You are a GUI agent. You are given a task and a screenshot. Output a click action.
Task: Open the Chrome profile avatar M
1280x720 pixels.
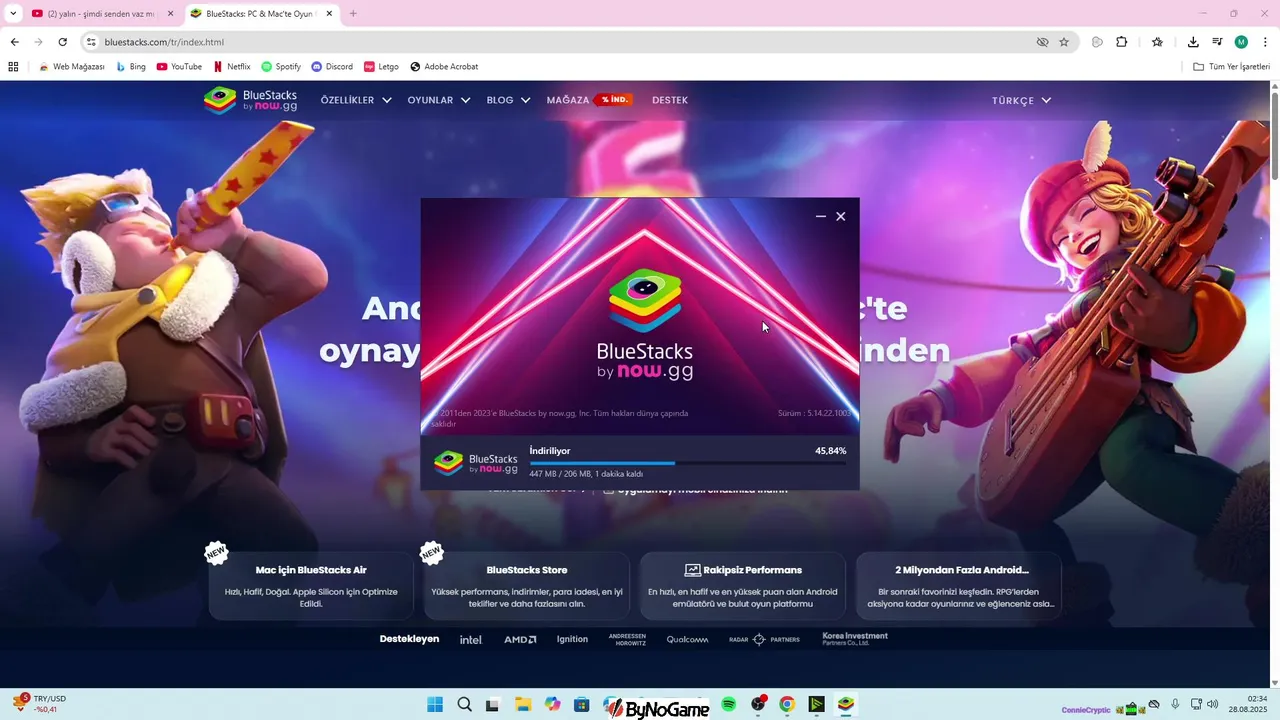pyautogui.click(x=1241, y=42)
